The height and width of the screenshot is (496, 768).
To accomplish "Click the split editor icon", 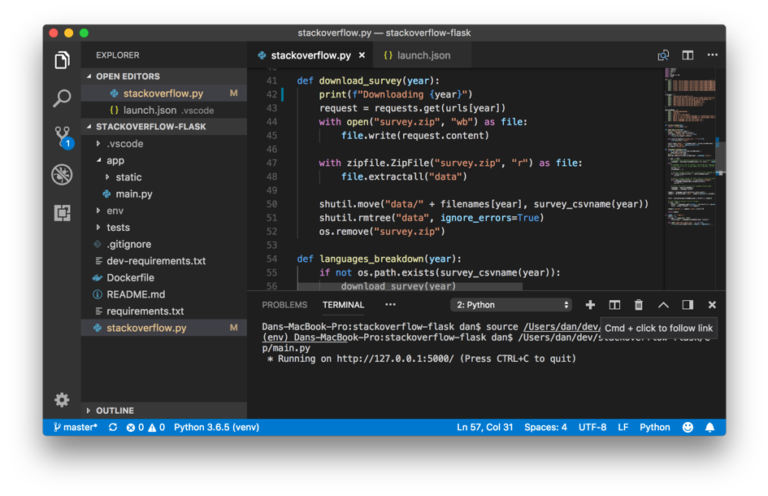I will click(x=688, y=56).
